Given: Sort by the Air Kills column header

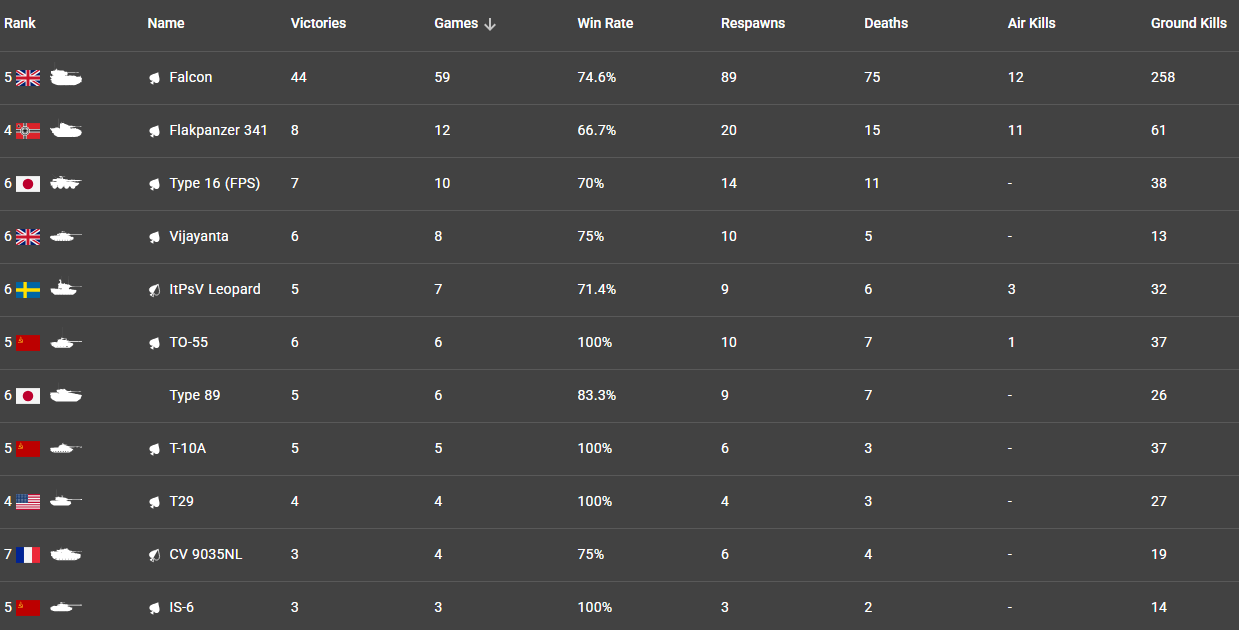Looking at the screenshot, I should (x=1031, y=23).
